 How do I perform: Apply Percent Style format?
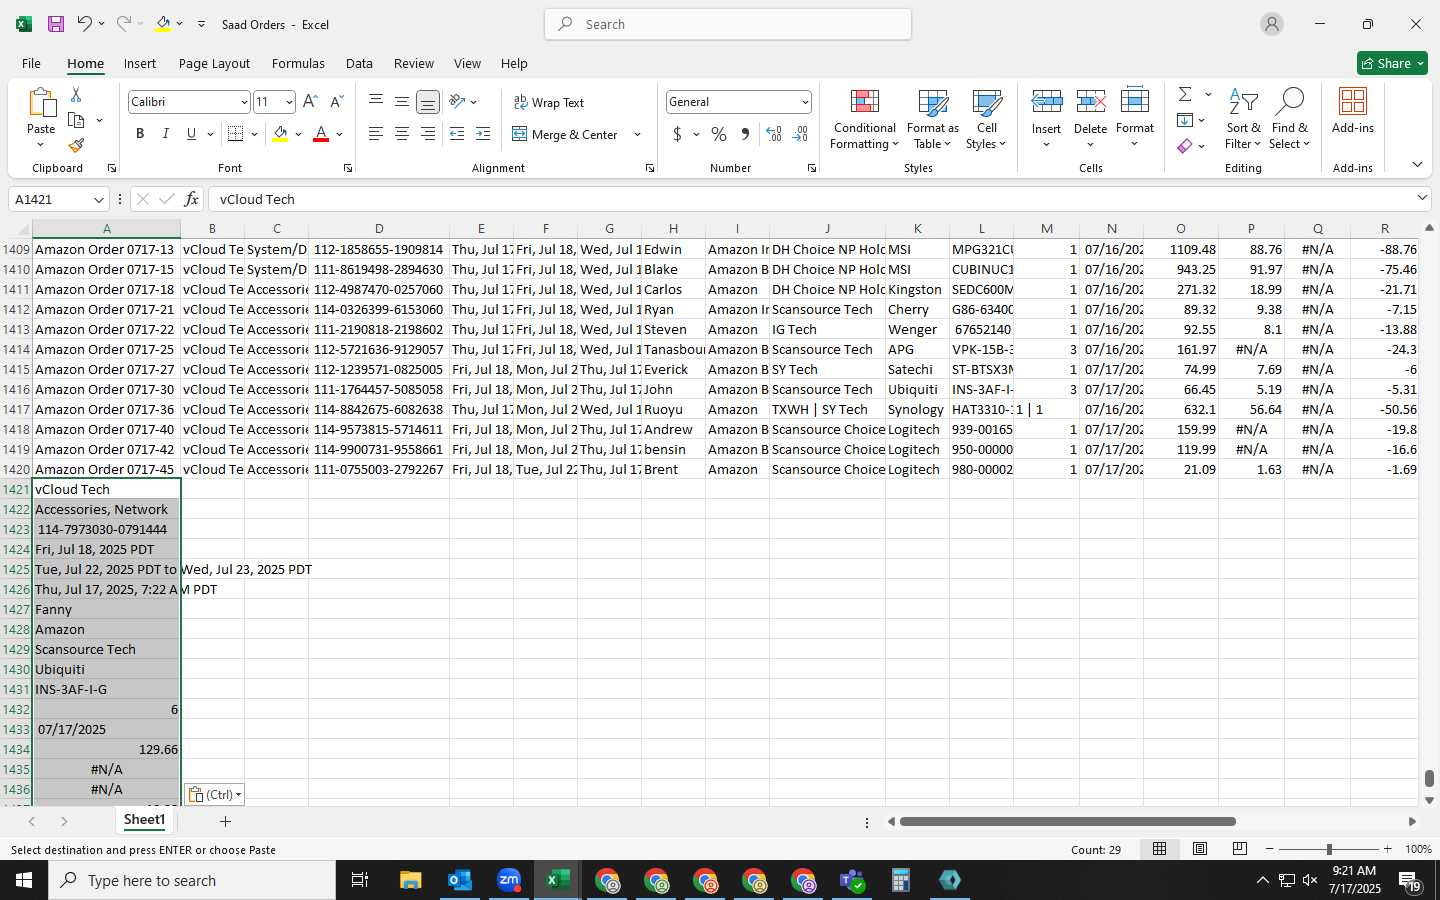click(x=719, y=134)
